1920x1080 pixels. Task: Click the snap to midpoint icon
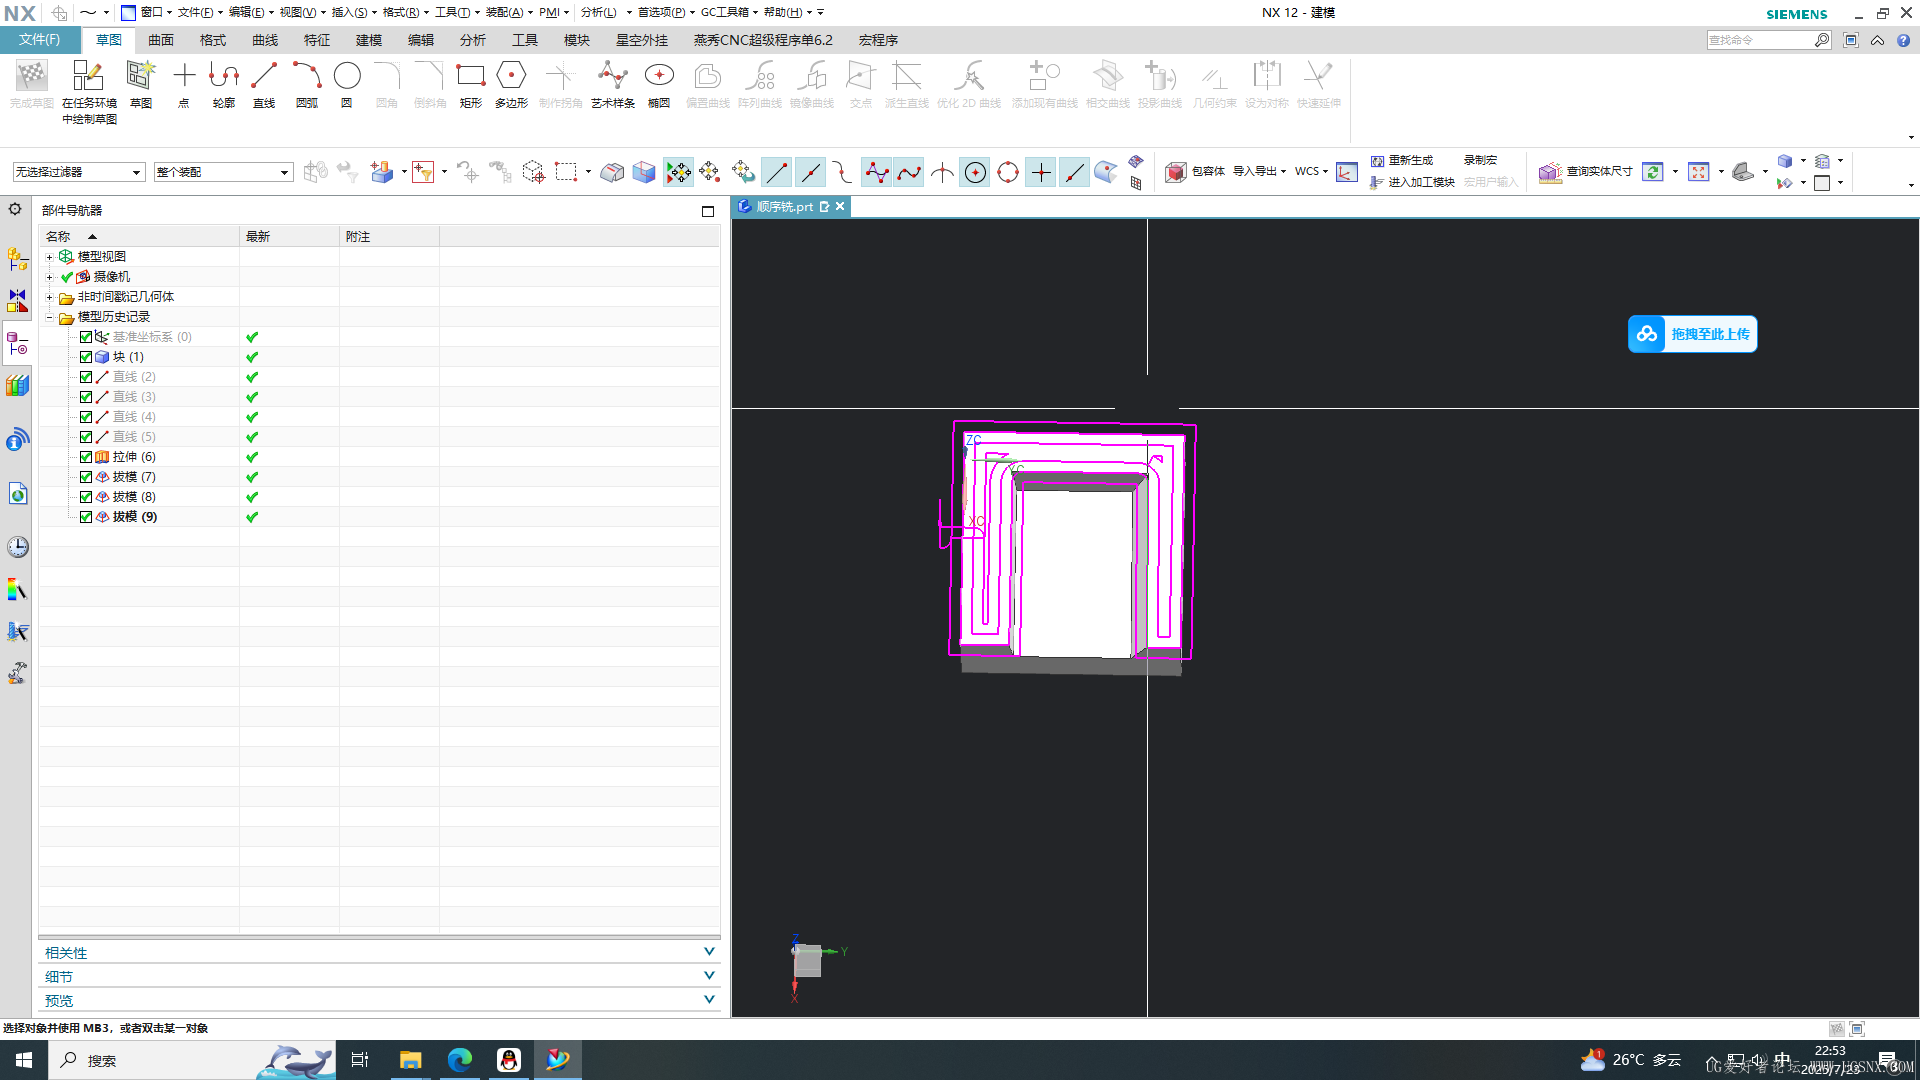pos(810,172)
